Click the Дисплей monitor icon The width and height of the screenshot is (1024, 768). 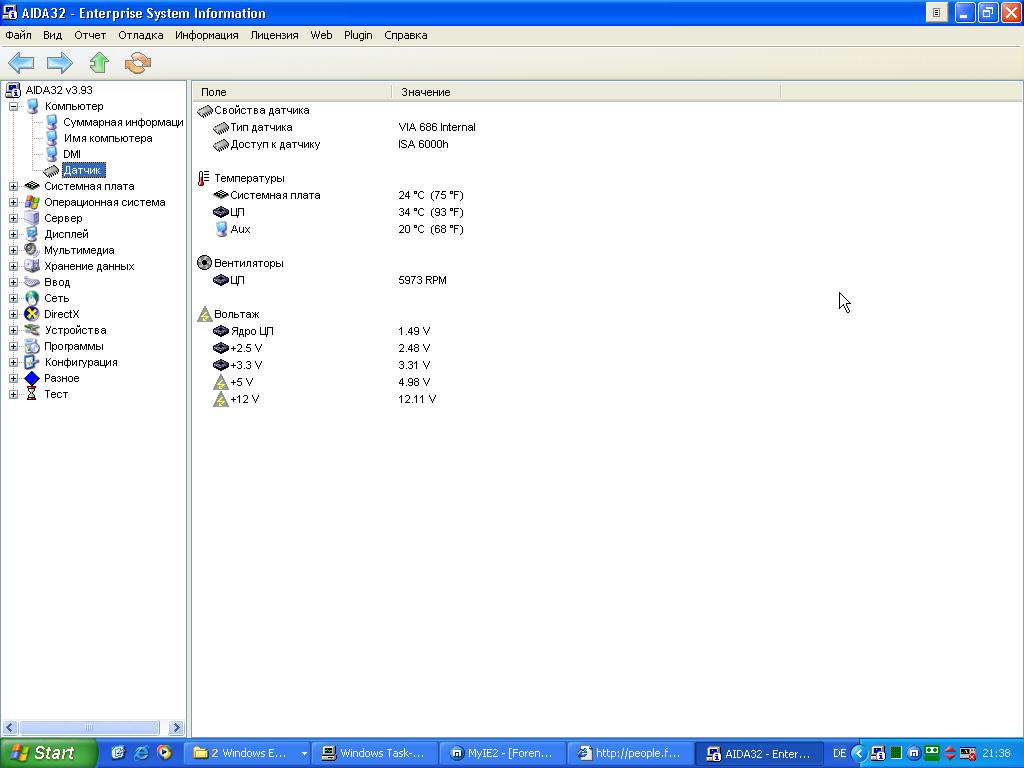pyautogui.click(x=31, y=234)
